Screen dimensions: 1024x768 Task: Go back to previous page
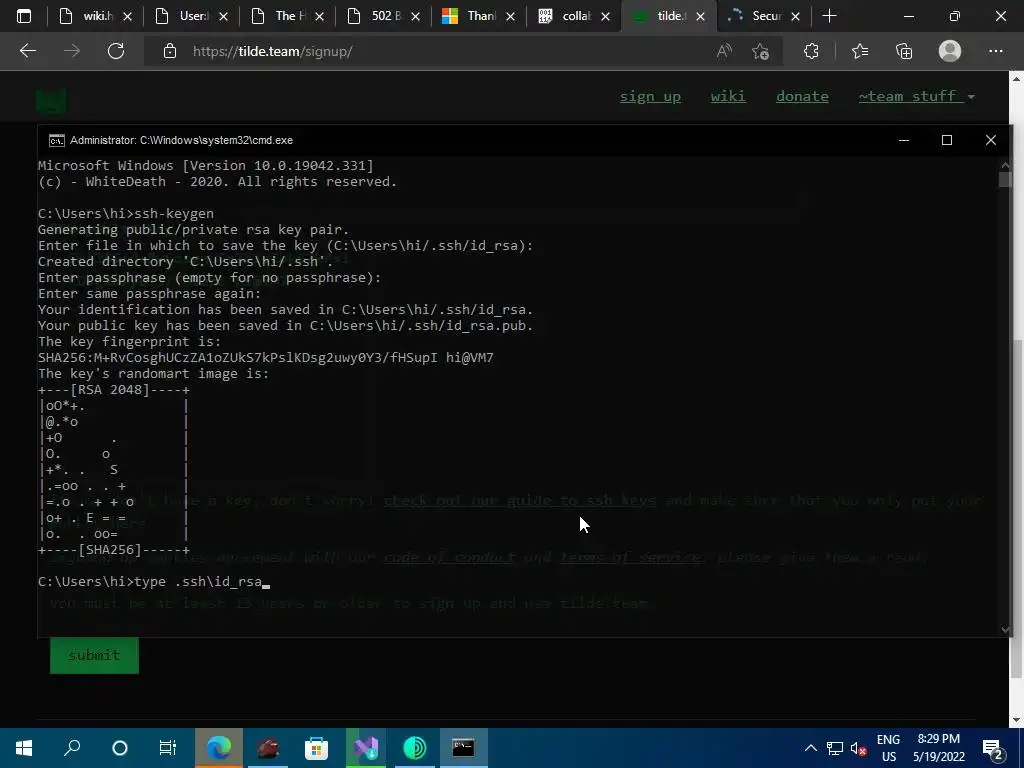(28, 51)
